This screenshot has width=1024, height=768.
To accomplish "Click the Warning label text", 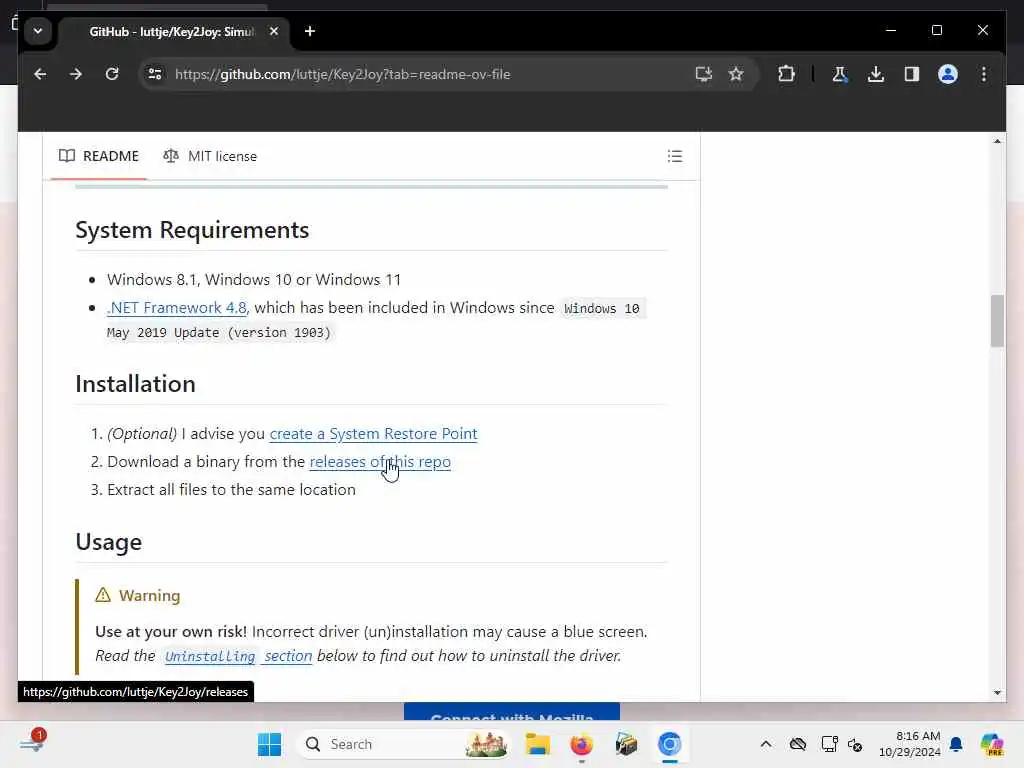I will pyautogui.click(x=150, y=596).
